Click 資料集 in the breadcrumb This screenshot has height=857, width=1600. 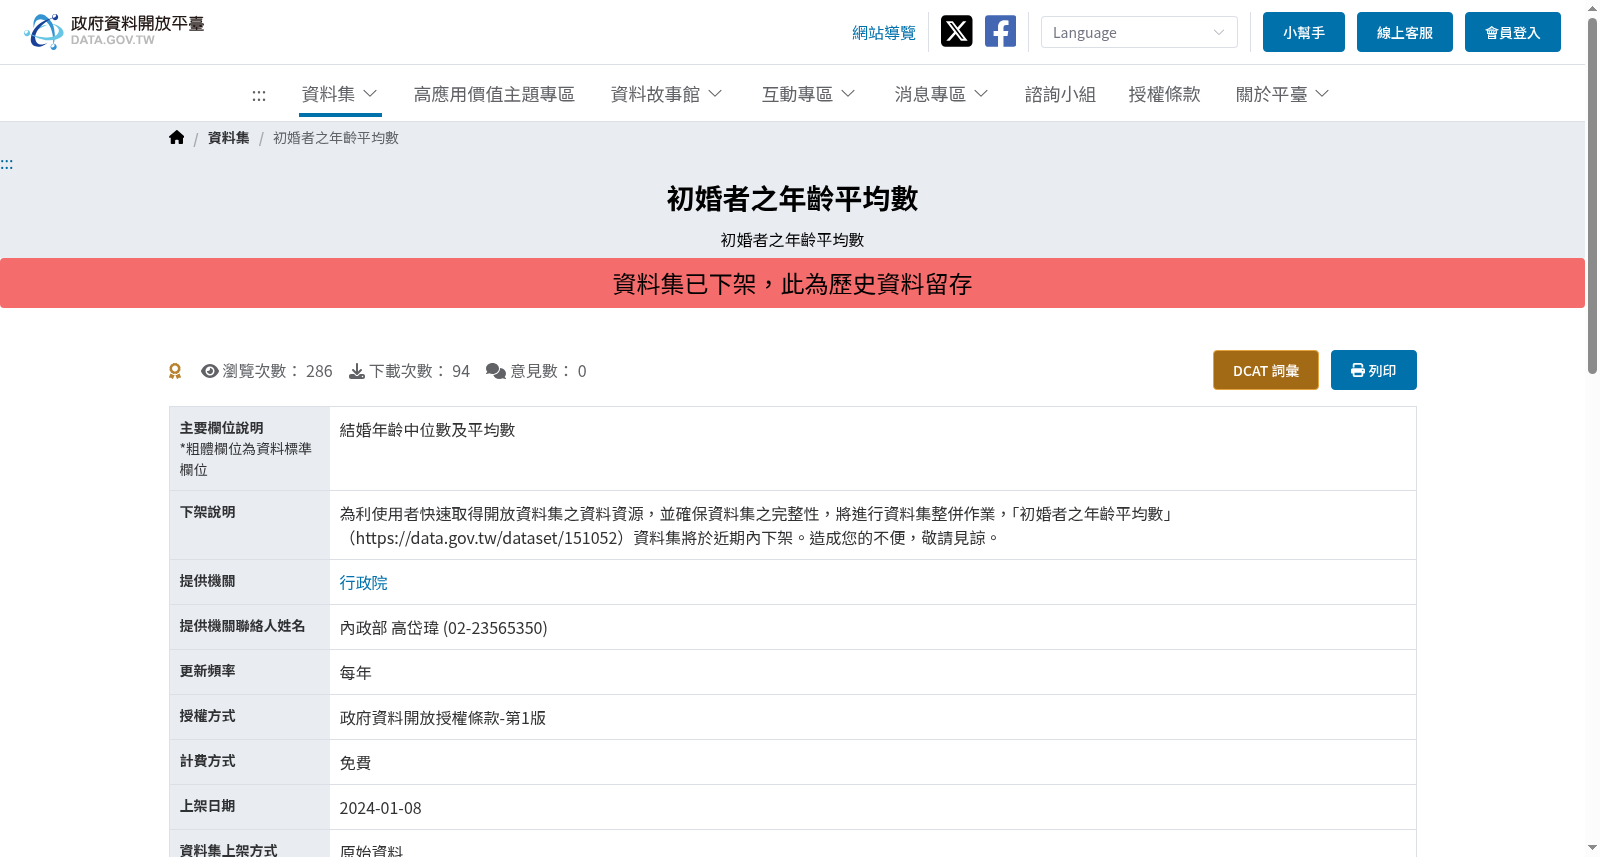(x=229, y=138)
